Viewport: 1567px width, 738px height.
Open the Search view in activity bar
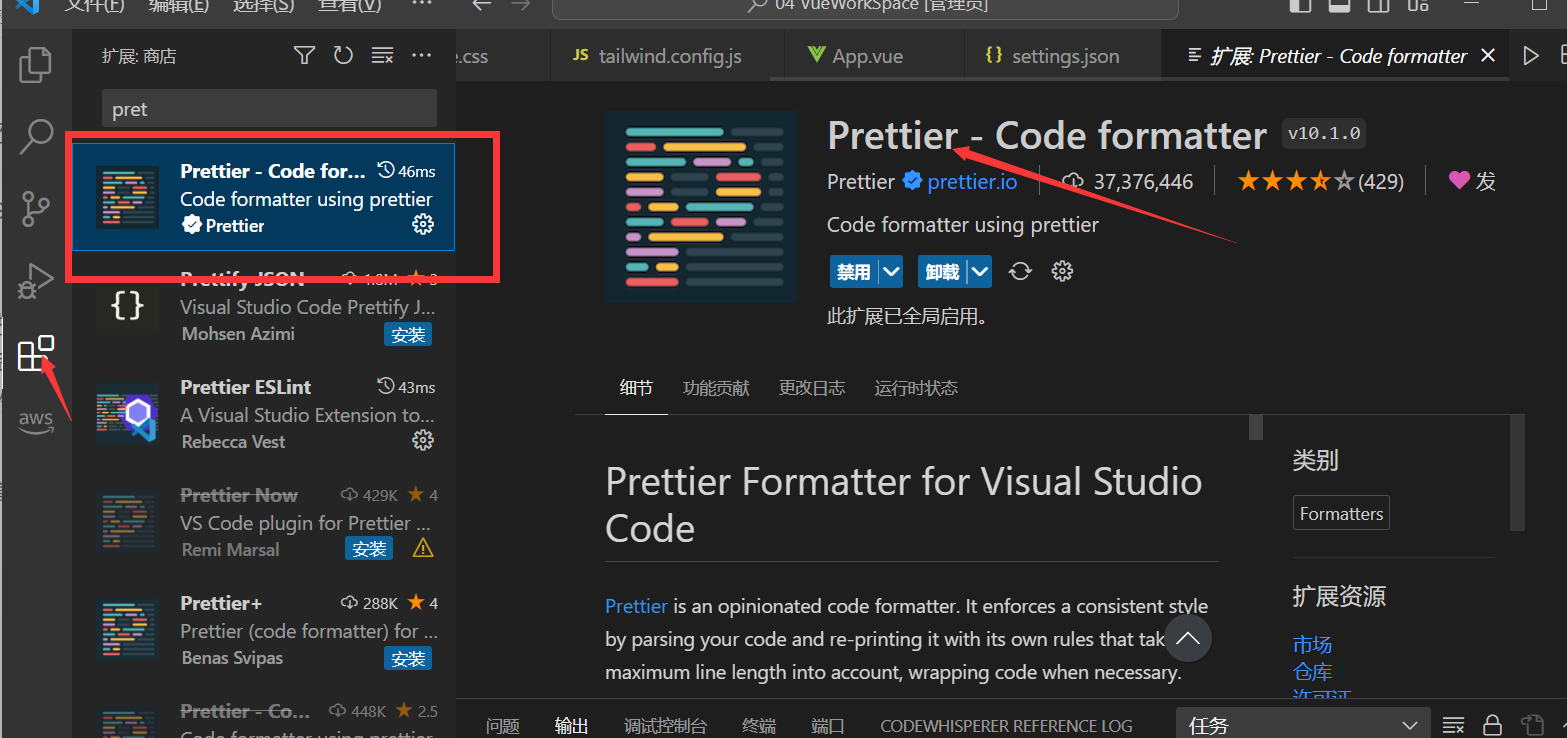36,136
